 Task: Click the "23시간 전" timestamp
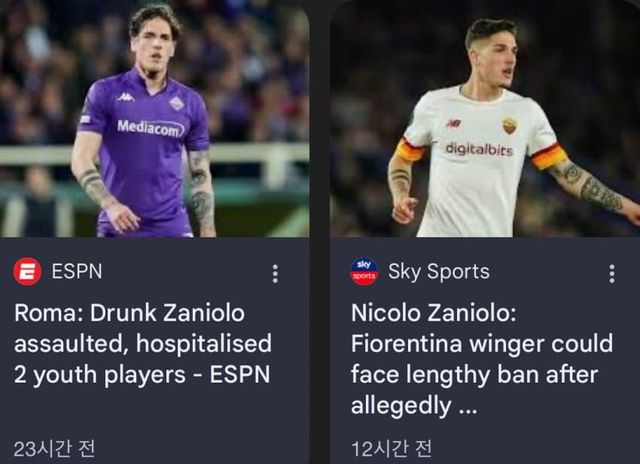(x=54, y=448)
